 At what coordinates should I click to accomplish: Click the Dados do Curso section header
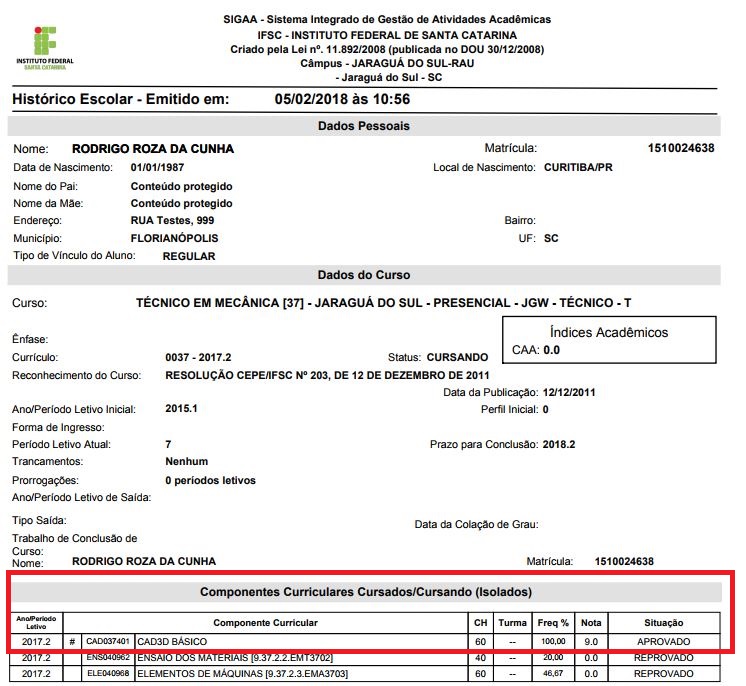364,275
